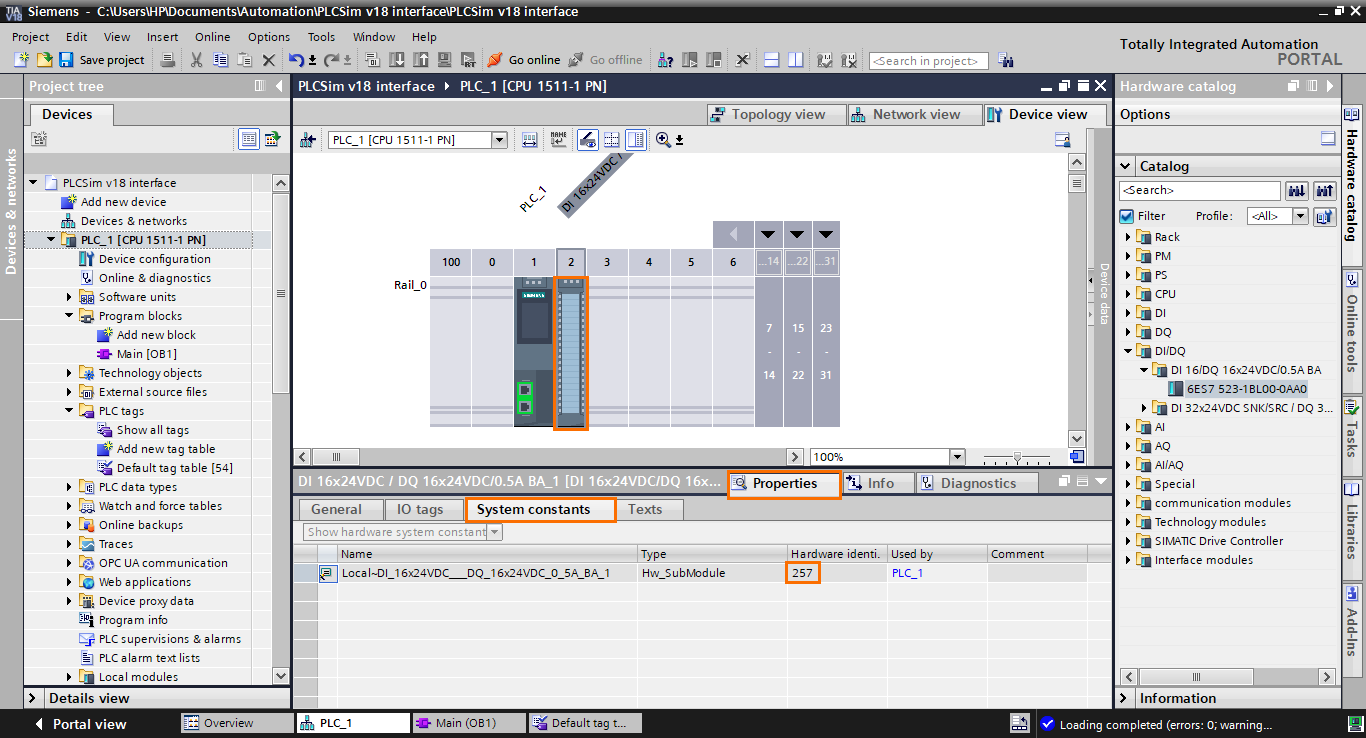This screenshot has height=738, width=1366.
Task: Collapse the DI/DQ category in Hardware catalog
Action: pyautogui.click(x=1128, y=351)
